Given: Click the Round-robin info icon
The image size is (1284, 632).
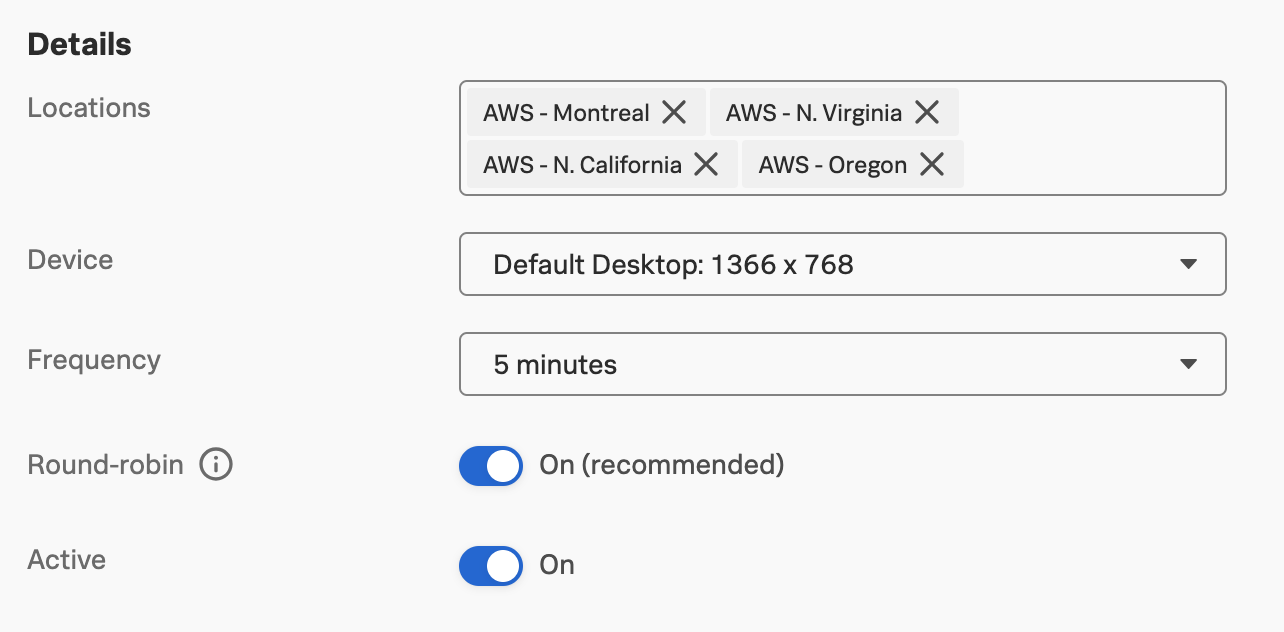Looking at the screenshot, I should click(216, 464).
